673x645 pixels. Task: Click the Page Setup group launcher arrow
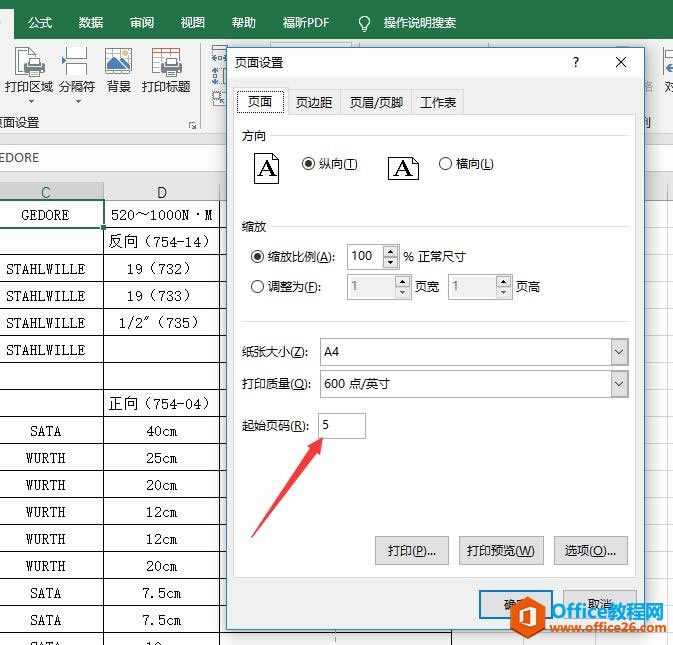click(192, 125)
